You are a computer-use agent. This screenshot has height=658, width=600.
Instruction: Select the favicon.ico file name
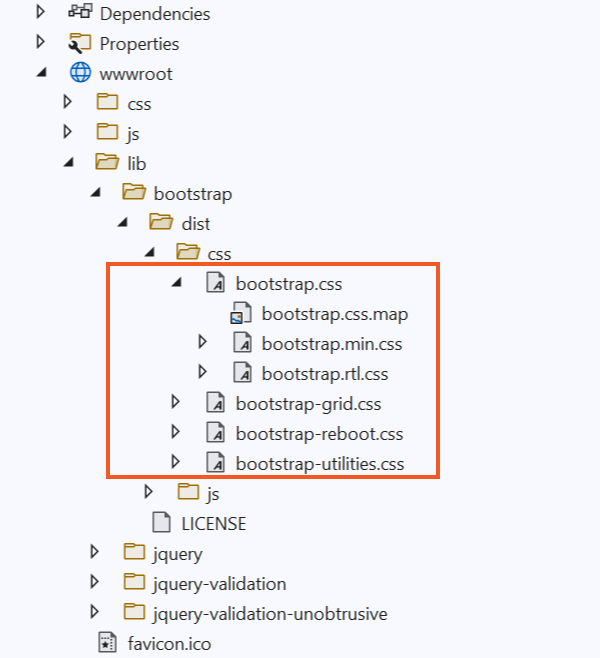(169, 644)
